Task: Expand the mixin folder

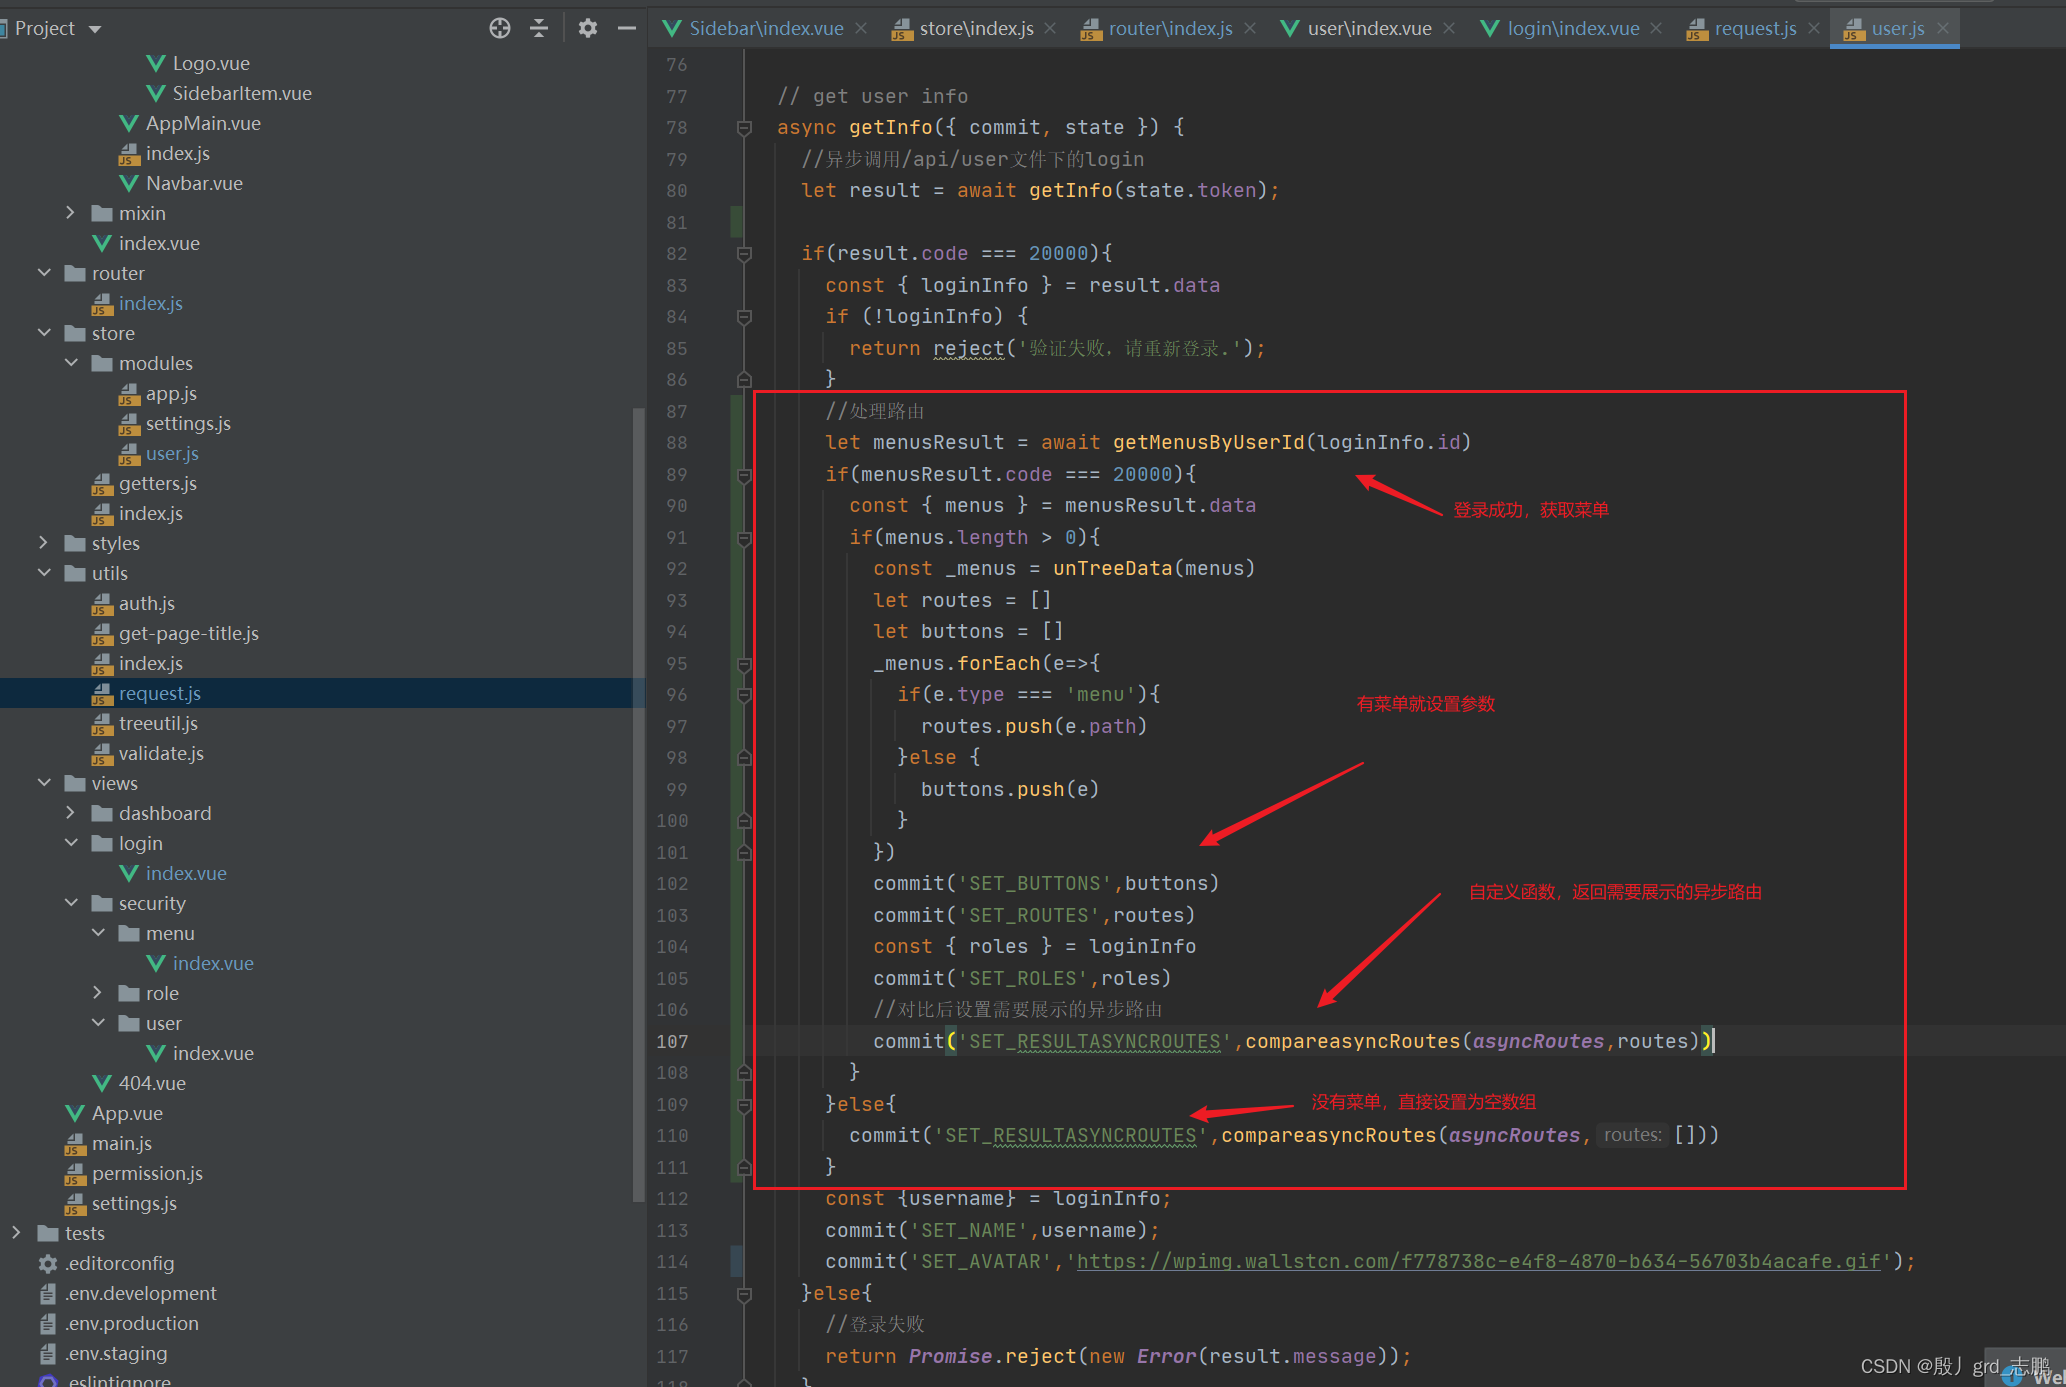Action: point(70,213)
